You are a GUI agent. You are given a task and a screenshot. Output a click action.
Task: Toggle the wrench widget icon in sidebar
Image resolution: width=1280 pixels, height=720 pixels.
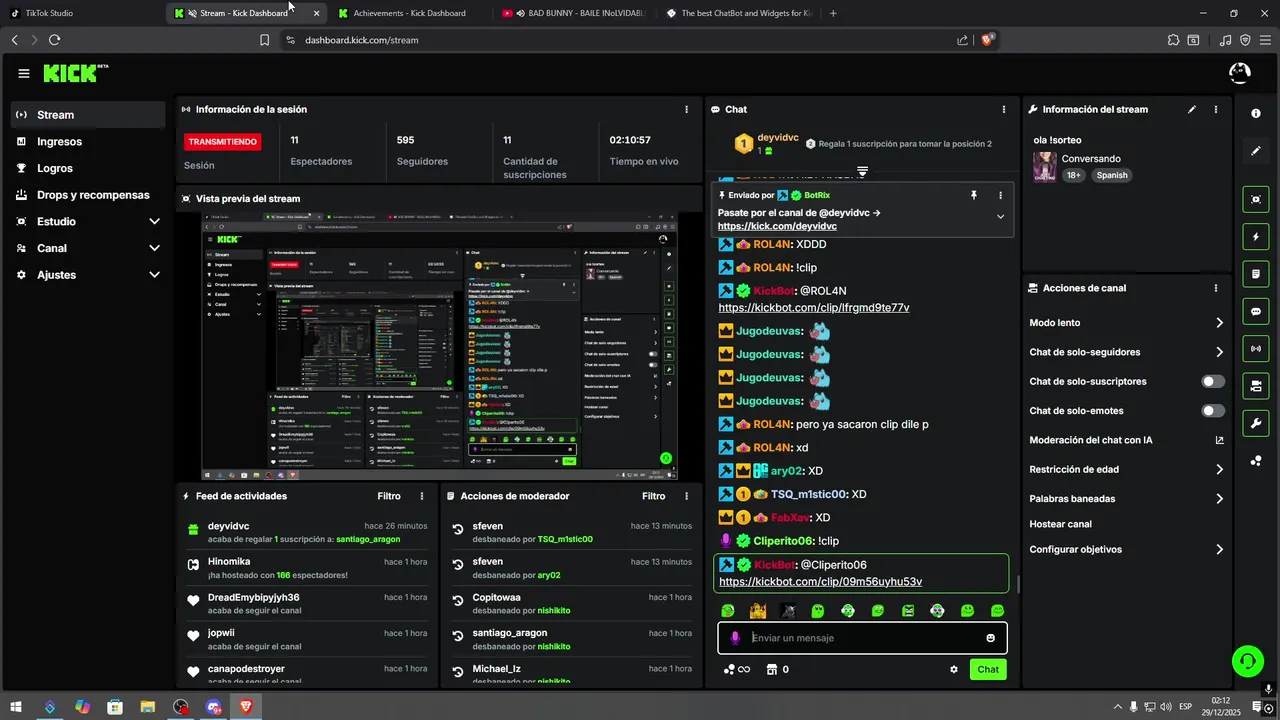click(x=1256, y=423)
